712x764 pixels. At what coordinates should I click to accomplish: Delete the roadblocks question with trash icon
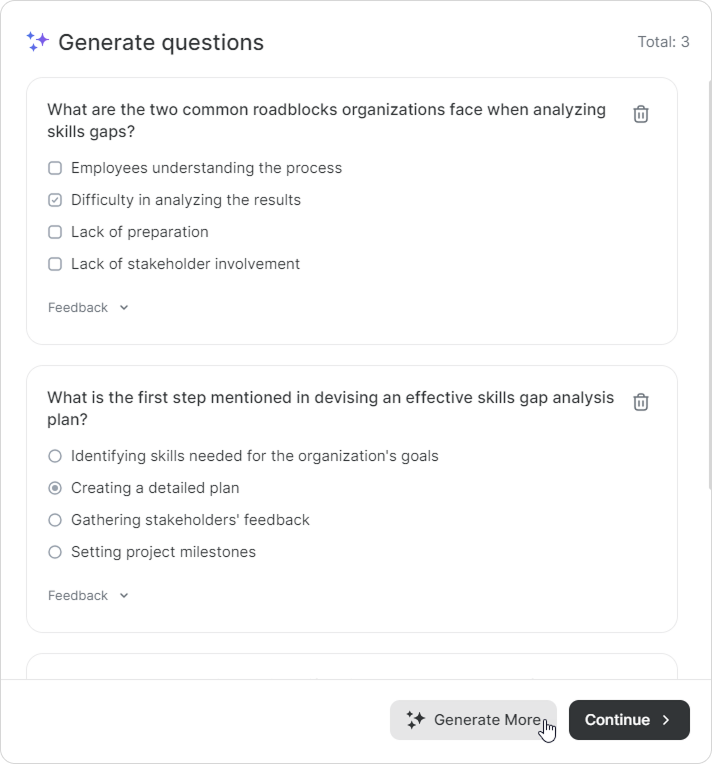pos(641,114)
